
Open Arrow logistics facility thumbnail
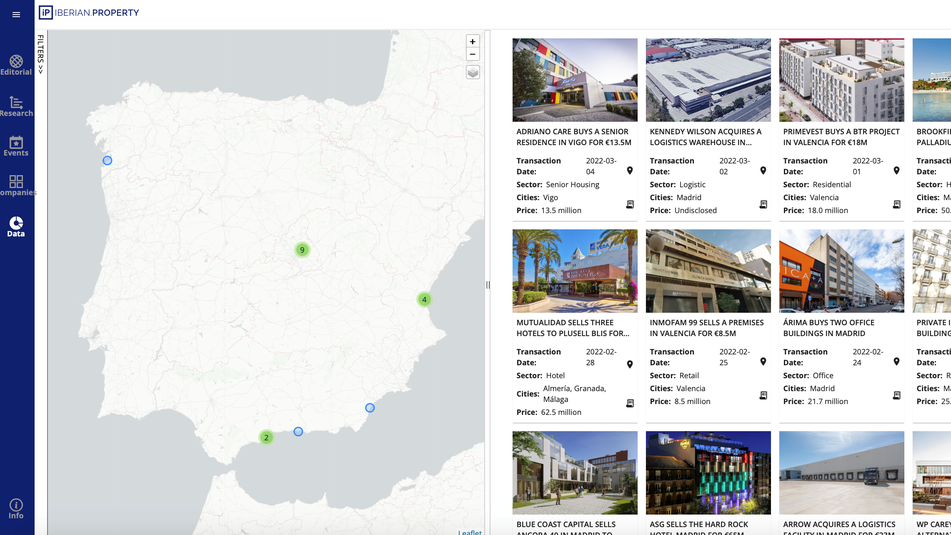click(842, 473)
